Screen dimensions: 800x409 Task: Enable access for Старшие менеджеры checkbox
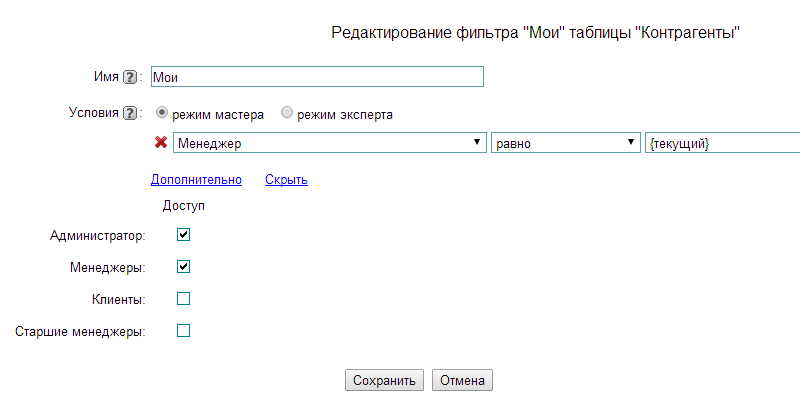pyautogui.click(x=183, y=330)
